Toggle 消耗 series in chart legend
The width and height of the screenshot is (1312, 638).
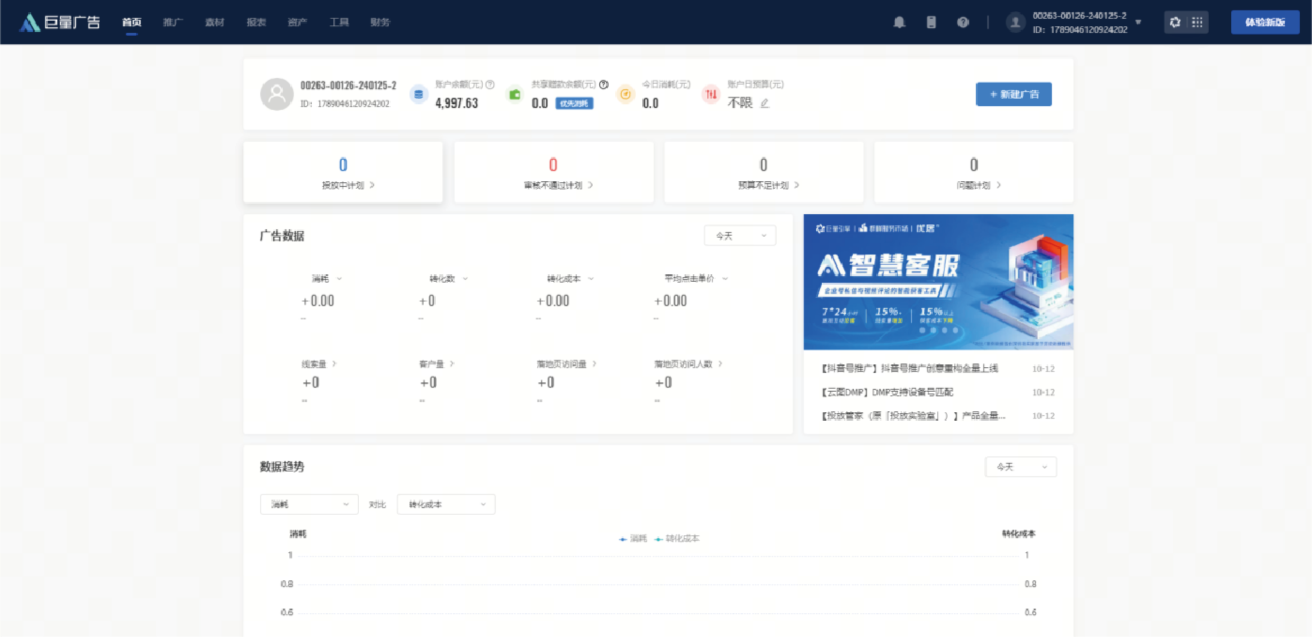pyautogui.click(x=634, y=538)
